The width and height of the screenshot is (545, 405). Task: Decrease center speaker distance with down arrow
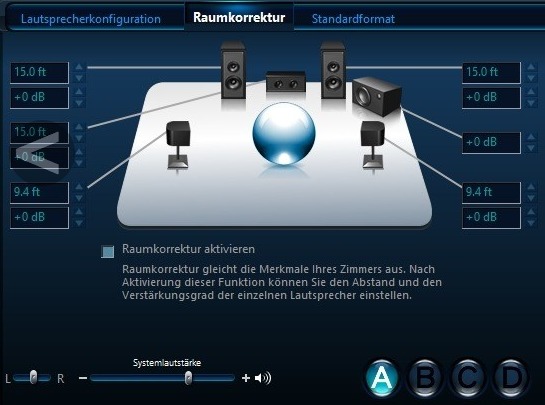tap(79, 138)
